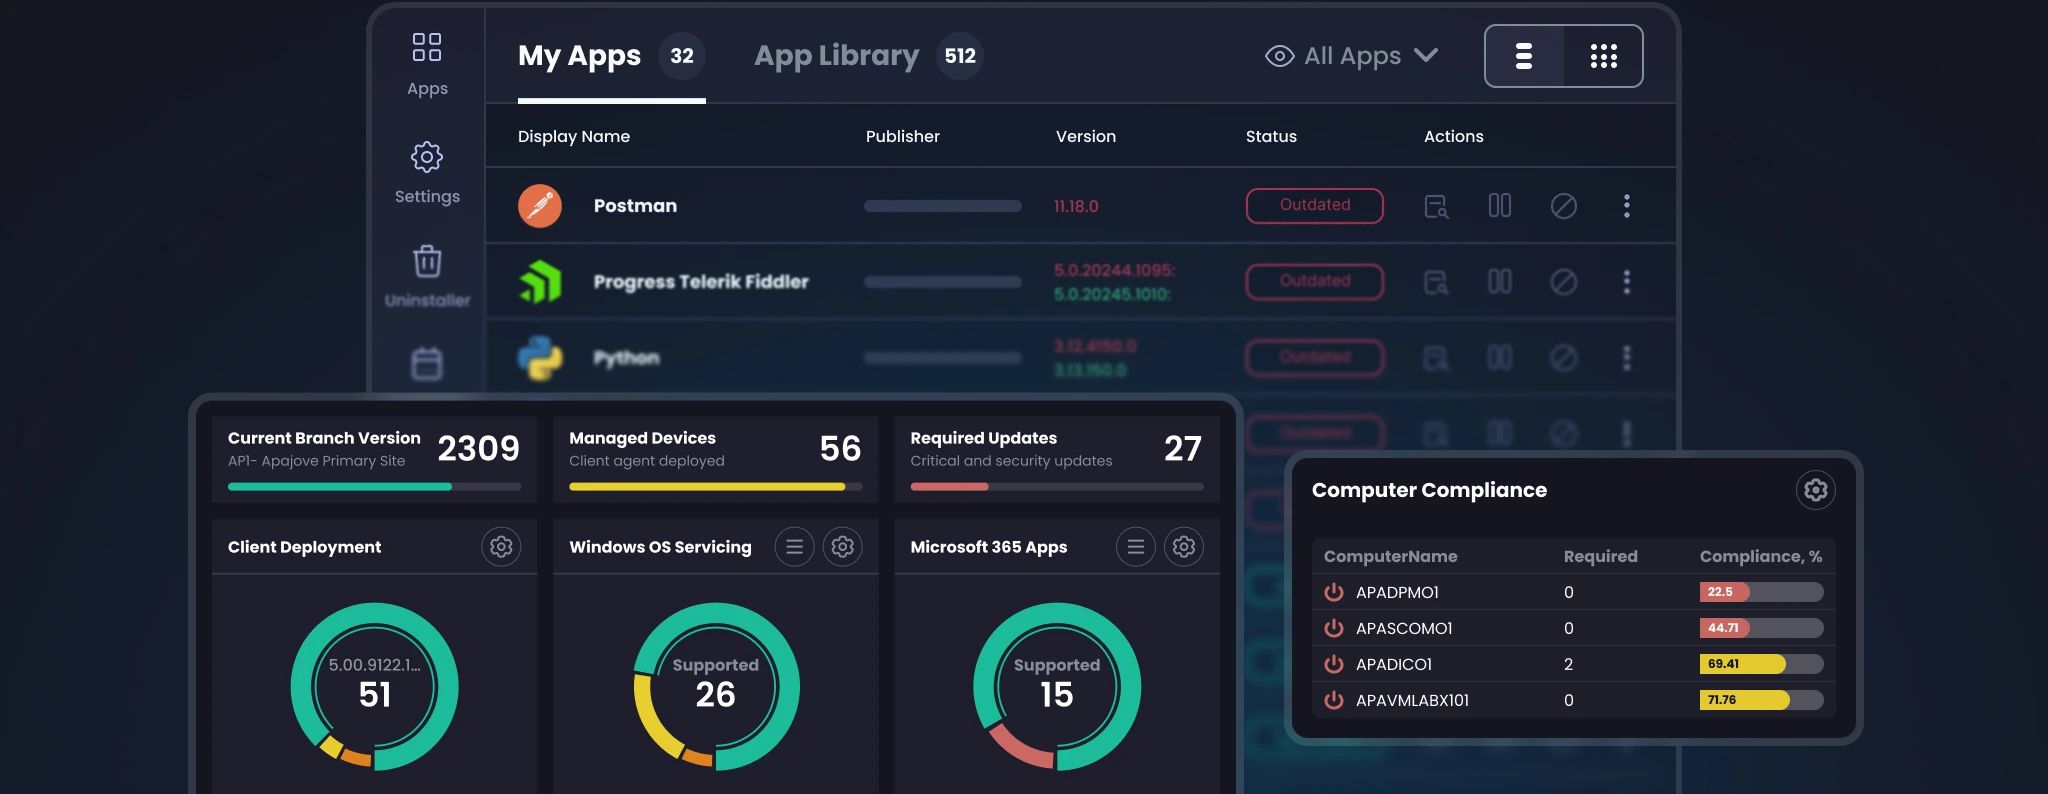This screenshot has height=794, width=2048.
Task: Open Settings in the sidebar
Action: 427,157
